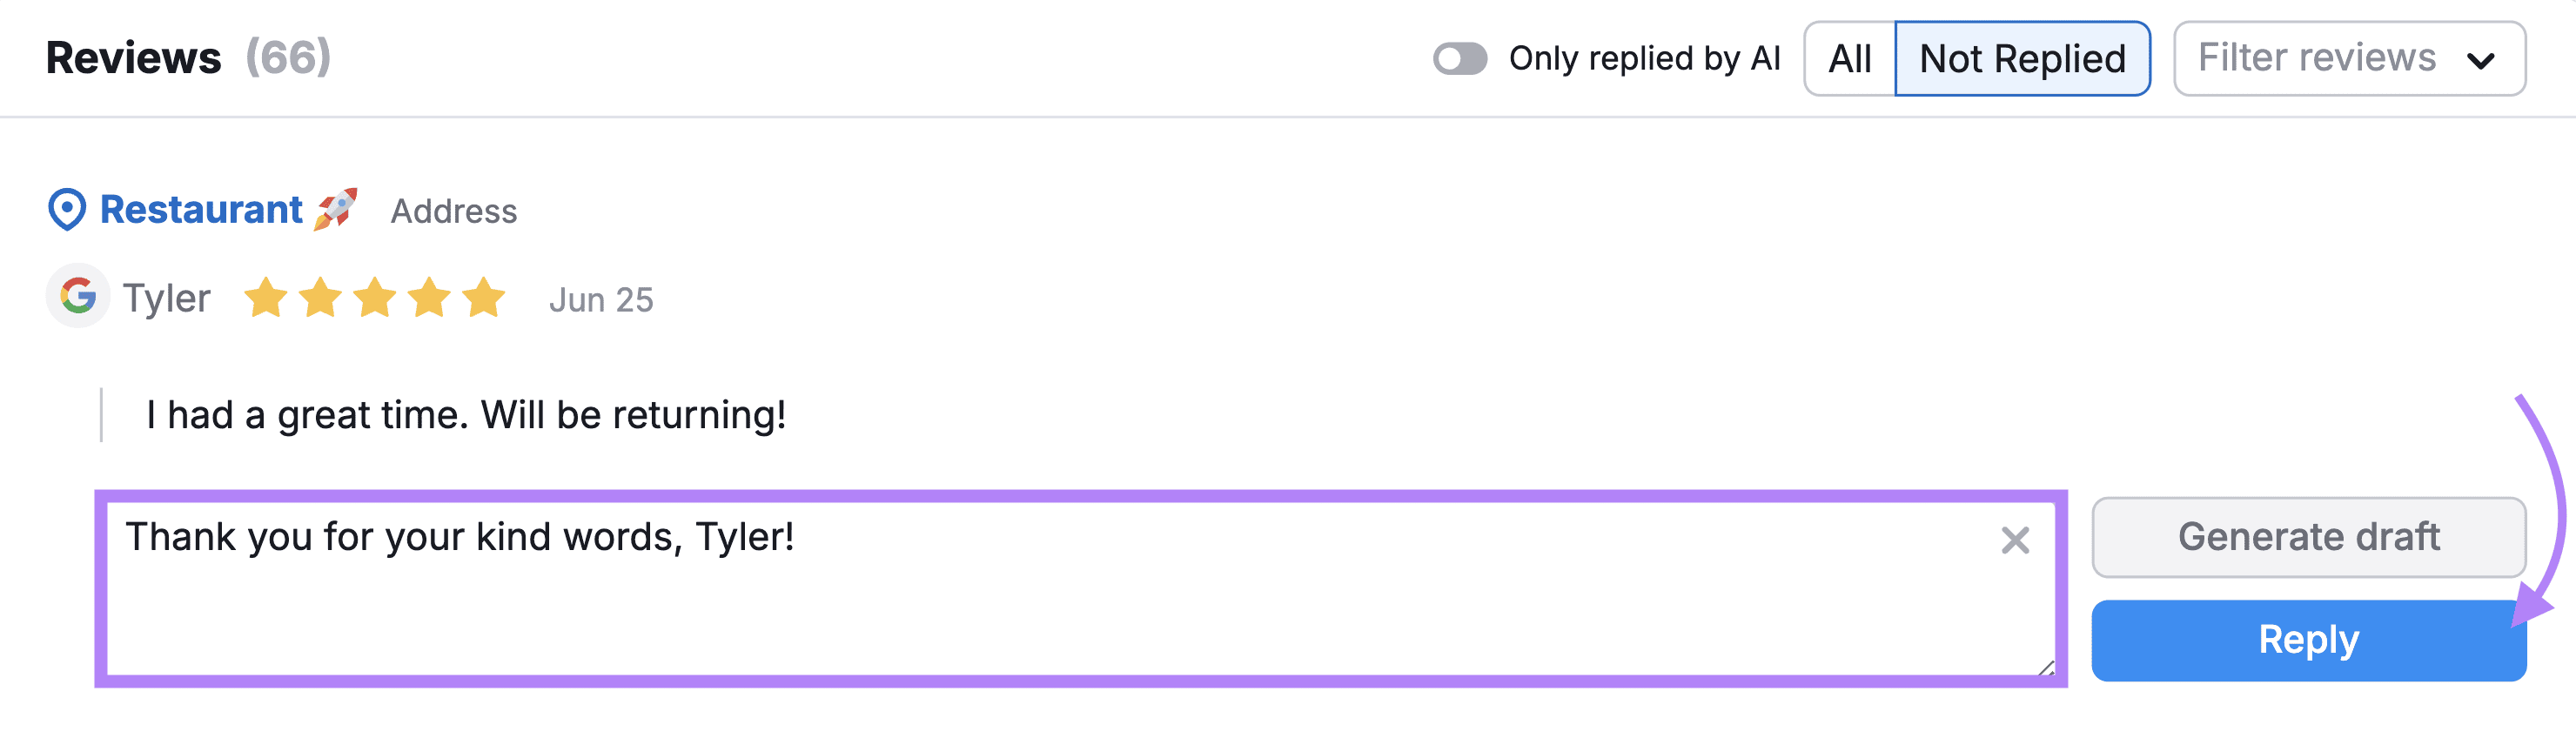Screen dimensions: 2576x745
Task: Click the Reply button
Action: point(2308,639)
